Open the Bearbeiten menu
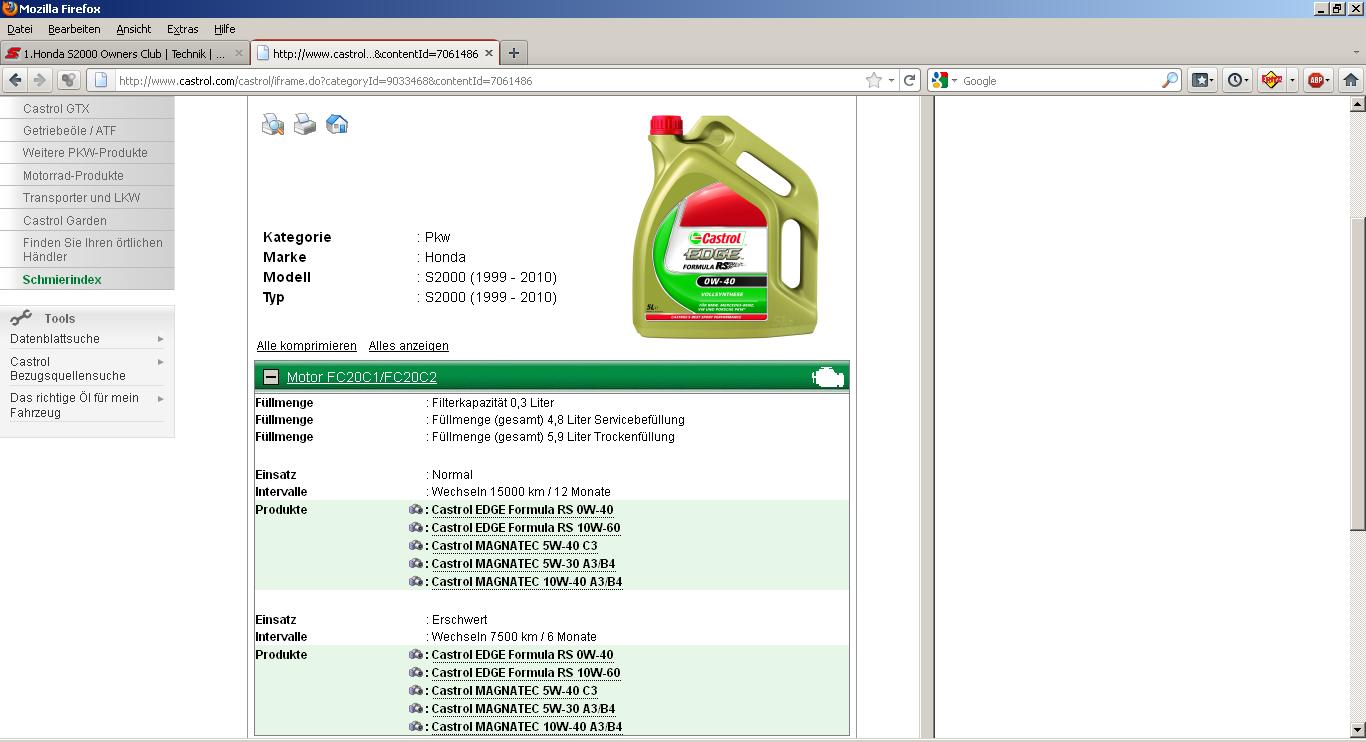The image size is (1366, 742). click(74, 29)
